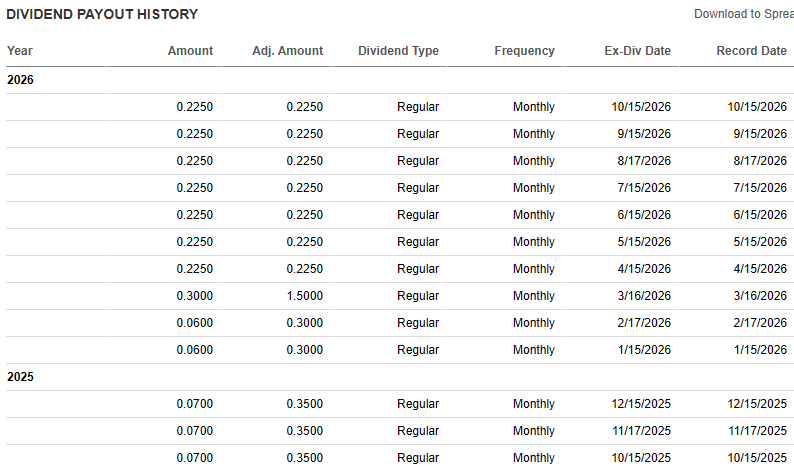
Task: Click Regular type in the 3/16/2026 row
Action: pos(418,296)
